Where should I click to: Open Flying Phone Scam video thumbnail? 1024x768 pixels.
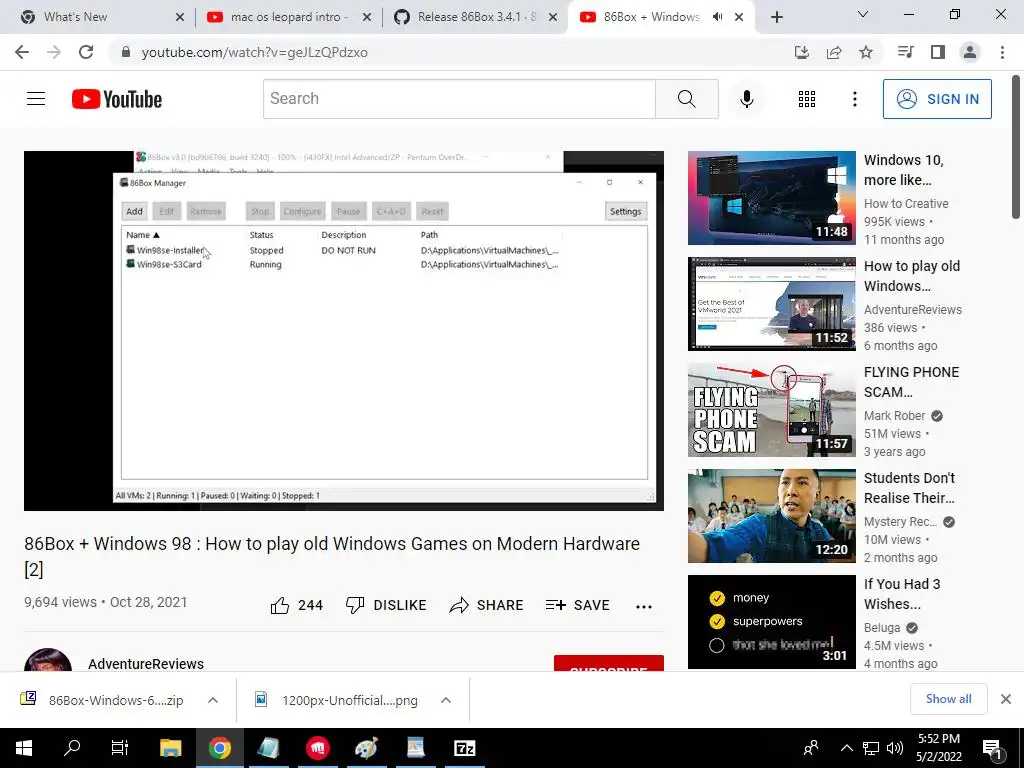771,409
